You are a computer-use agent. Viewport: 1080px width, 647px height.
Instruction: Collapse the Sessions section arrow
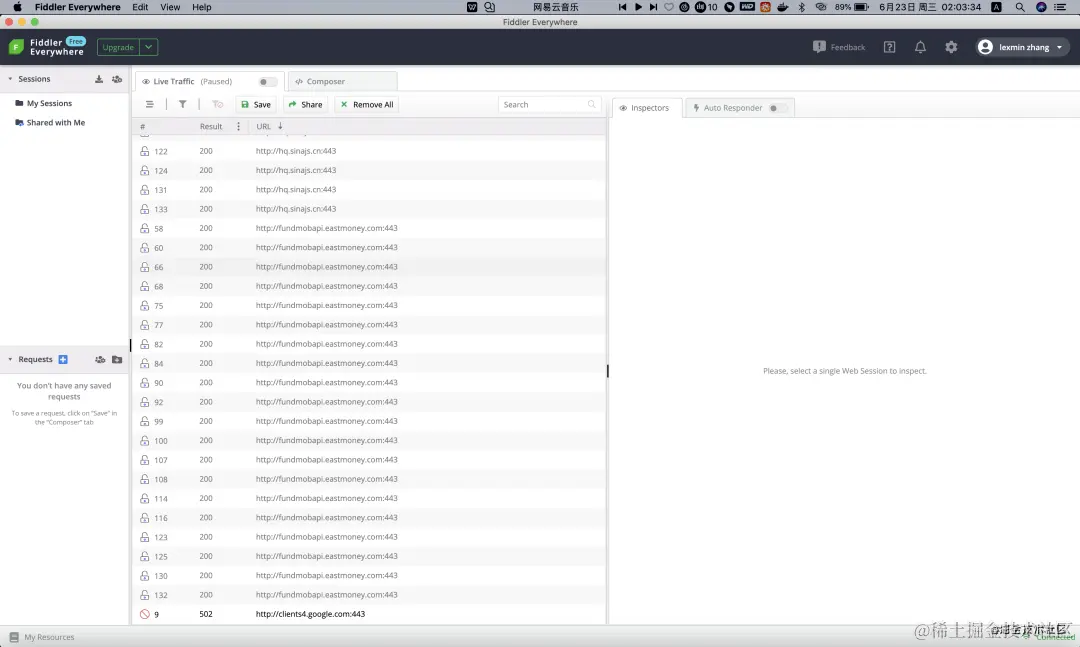(x=10, y=79)
